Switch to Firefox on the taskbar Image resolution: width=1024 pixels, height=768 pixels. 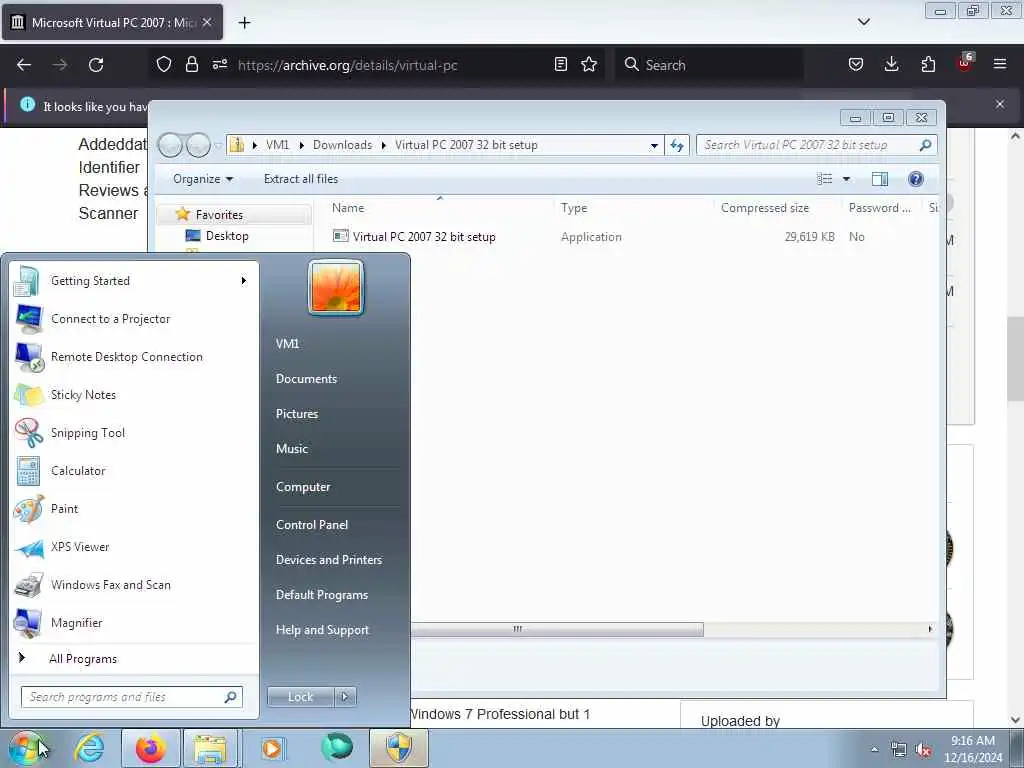click(150, 748)
